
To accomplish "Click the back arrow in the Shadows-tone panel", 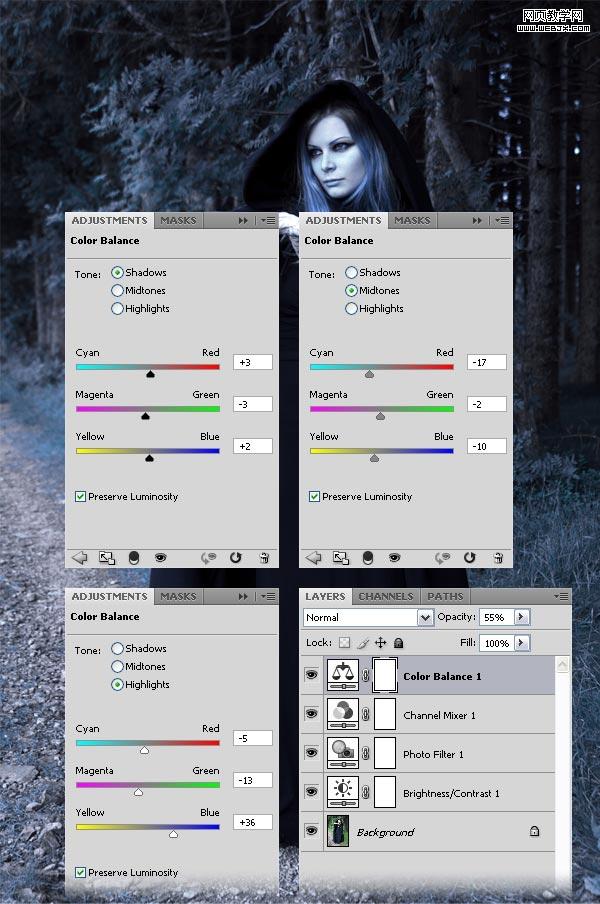I will (80, 558).
